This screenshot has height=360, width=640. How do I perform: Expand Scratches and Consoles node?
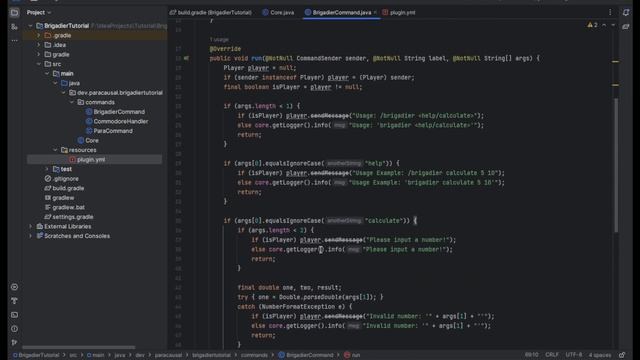pyautogui.click(x=30, y=236)
